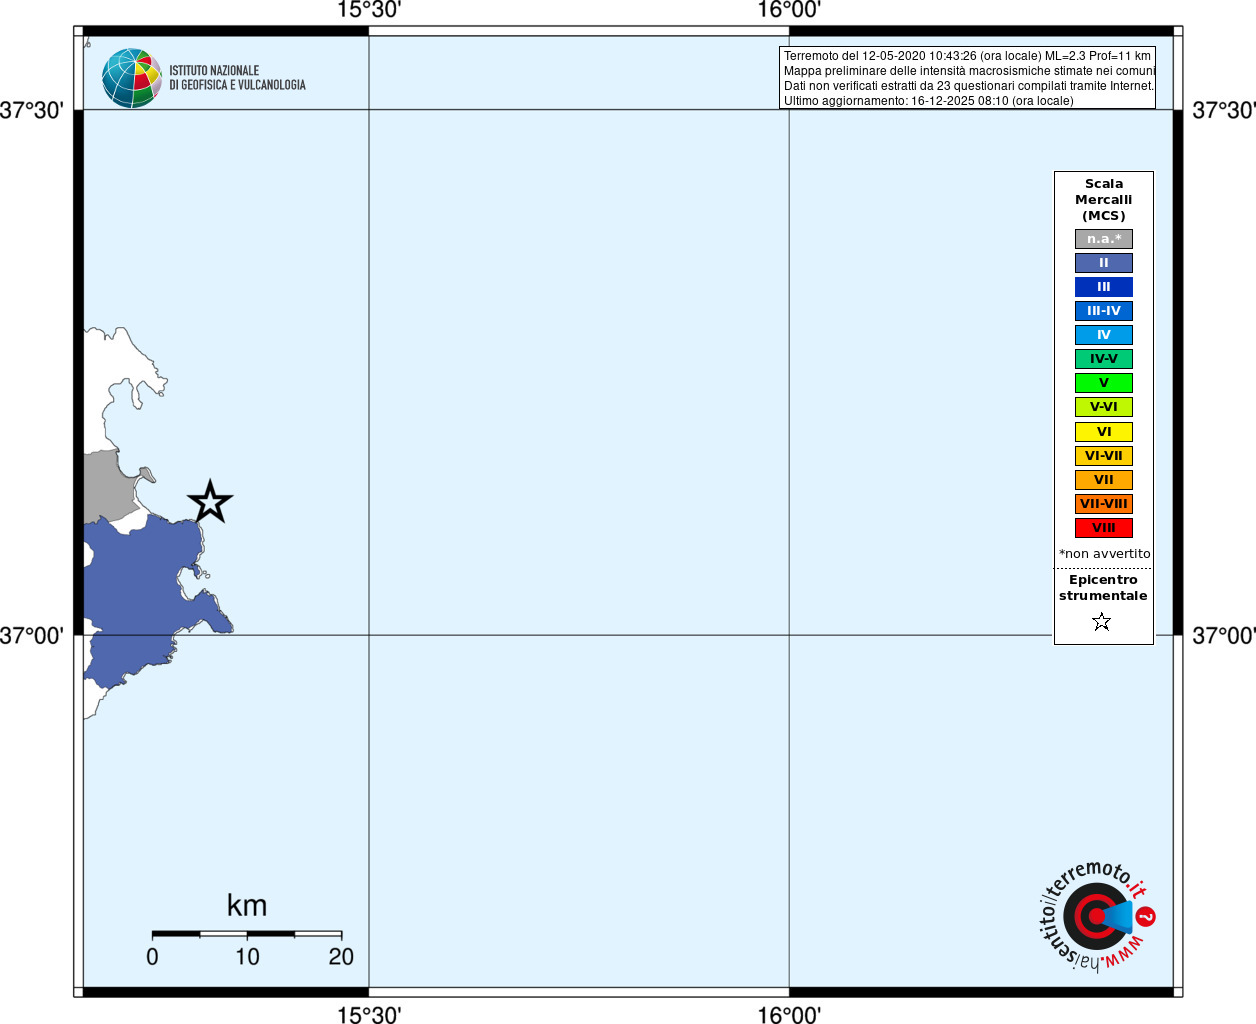Click the km scale bar

click(x=247, y=934)
